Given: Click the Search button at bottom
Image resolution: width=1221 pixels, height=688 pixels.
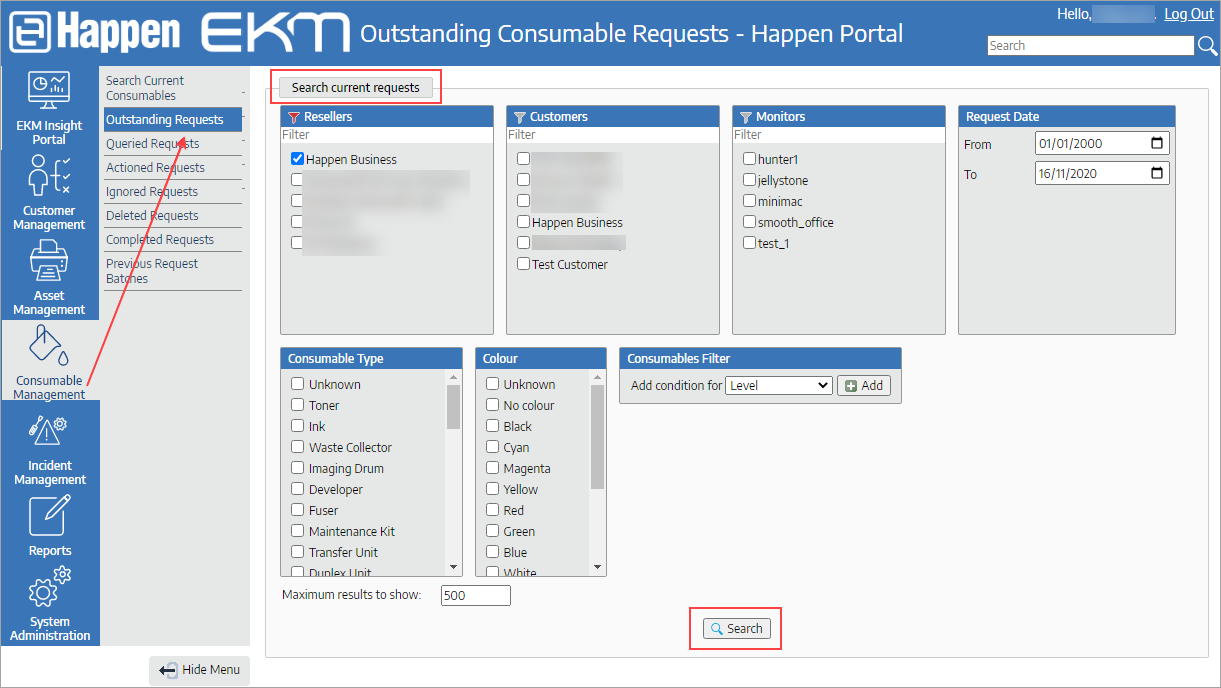Looking at the screenshot, I should [x=735, y=629].
